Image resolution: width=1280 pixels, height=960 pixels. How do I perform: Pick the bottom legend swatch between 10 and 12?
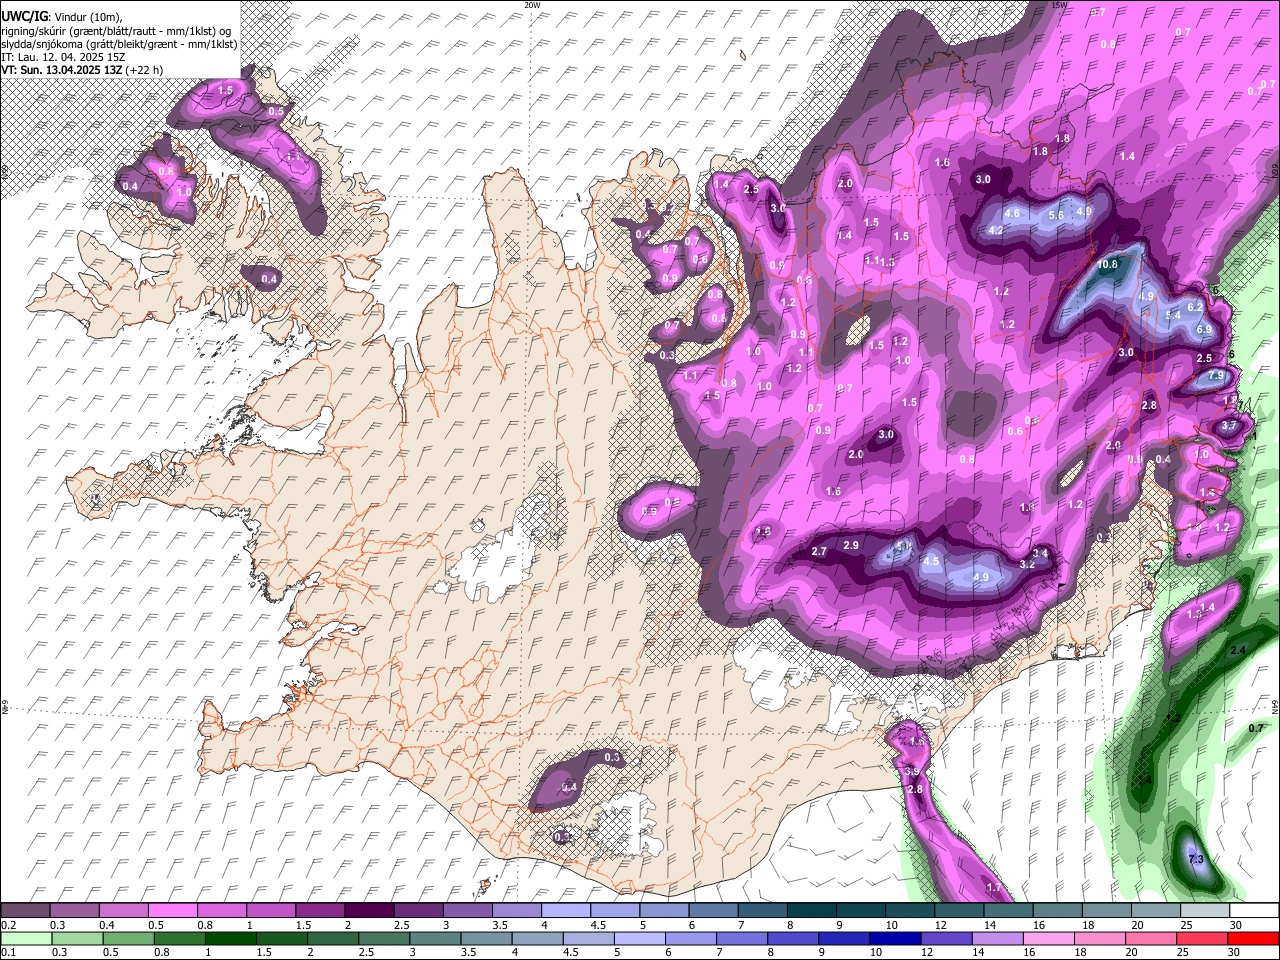(x=895, y=938)
